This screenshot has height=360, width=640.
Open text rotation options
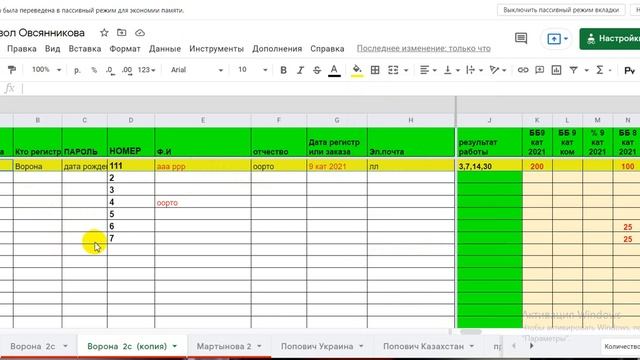[498, 70]
